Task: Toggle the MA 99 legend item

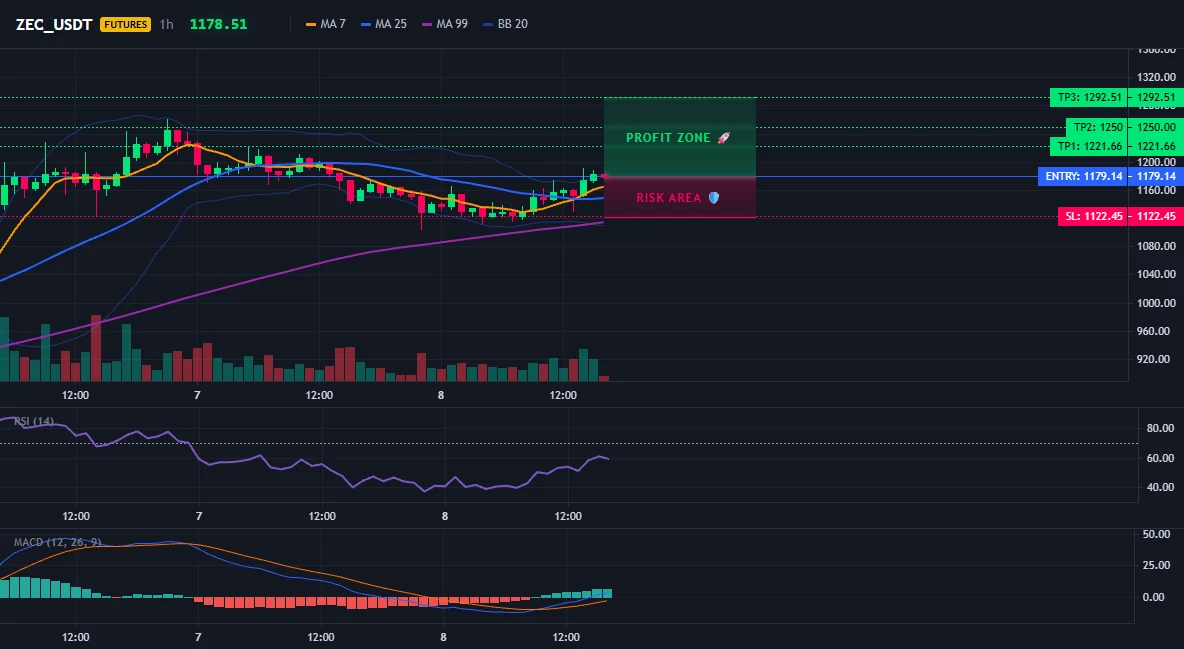Action: click(x=445, y=24)
